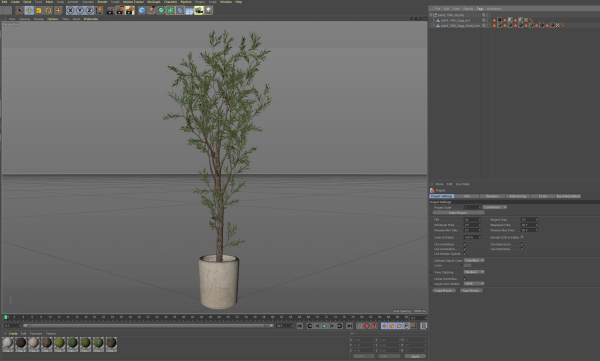
Task: Click the Save Preset button
Action: tap(471, 291)
